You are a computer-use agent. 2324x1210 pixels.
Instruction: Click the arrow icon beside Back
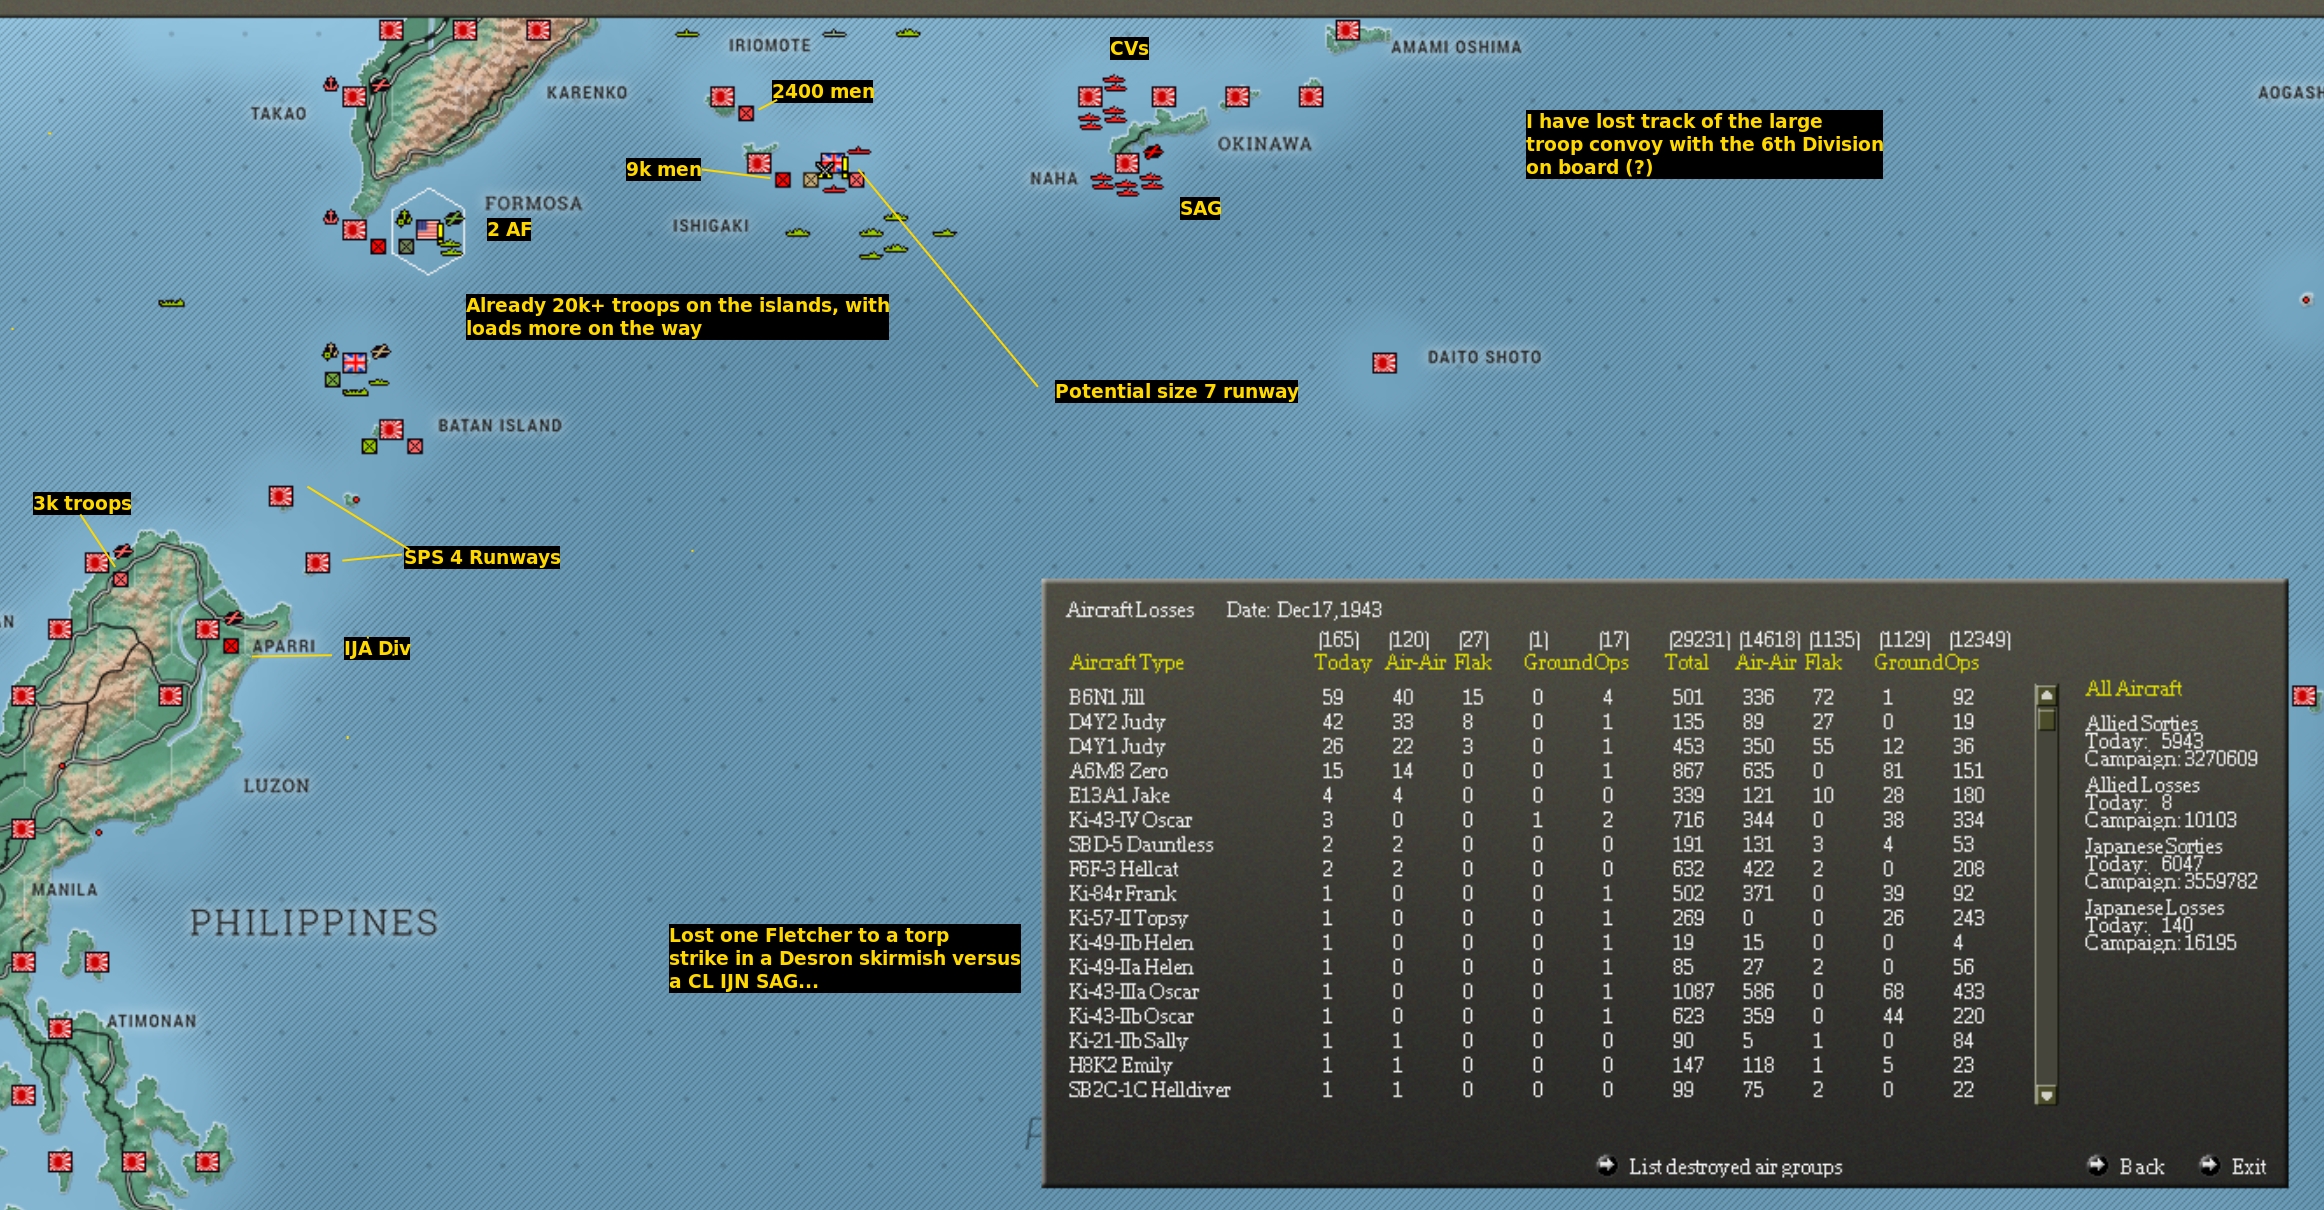2097,1164
